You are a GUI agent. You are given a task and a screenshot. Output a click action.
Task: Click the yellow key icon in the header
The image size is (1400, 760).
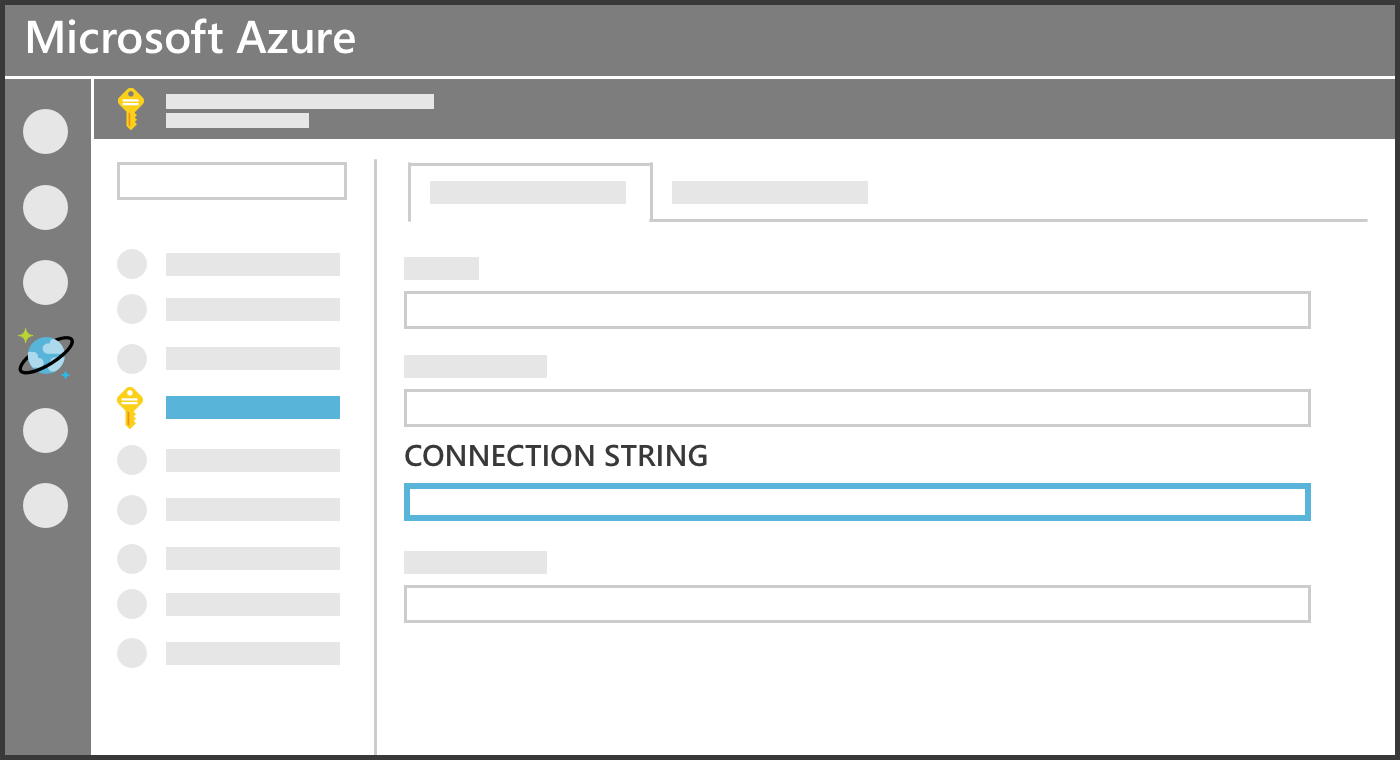131,109
